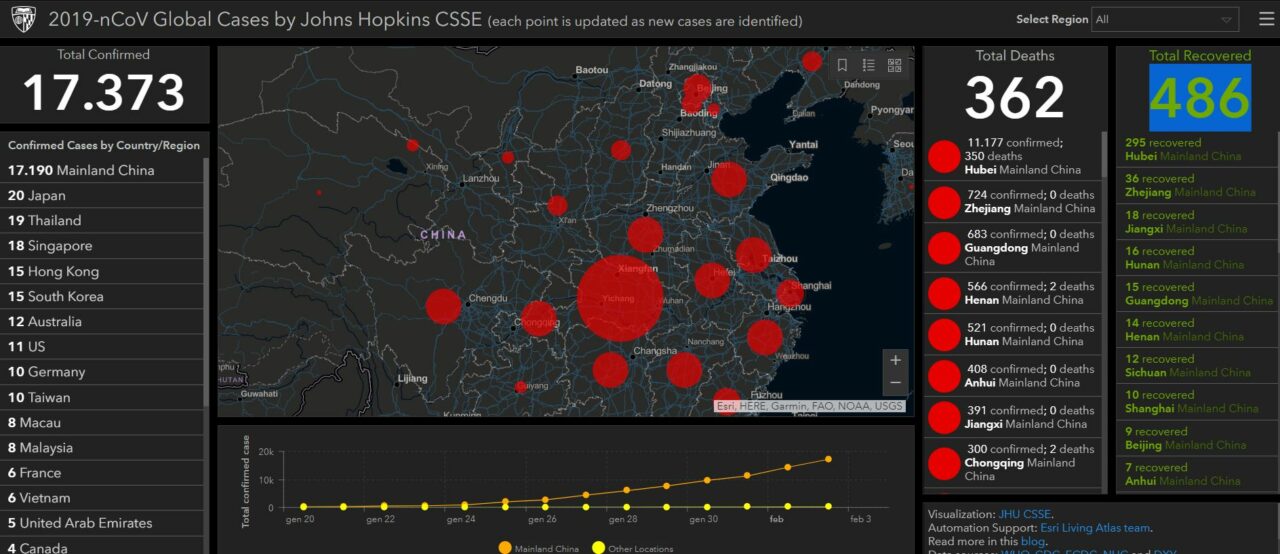Click the 10 recovered Shanghai entry
1280x554 pixels.
(1197, 402)
